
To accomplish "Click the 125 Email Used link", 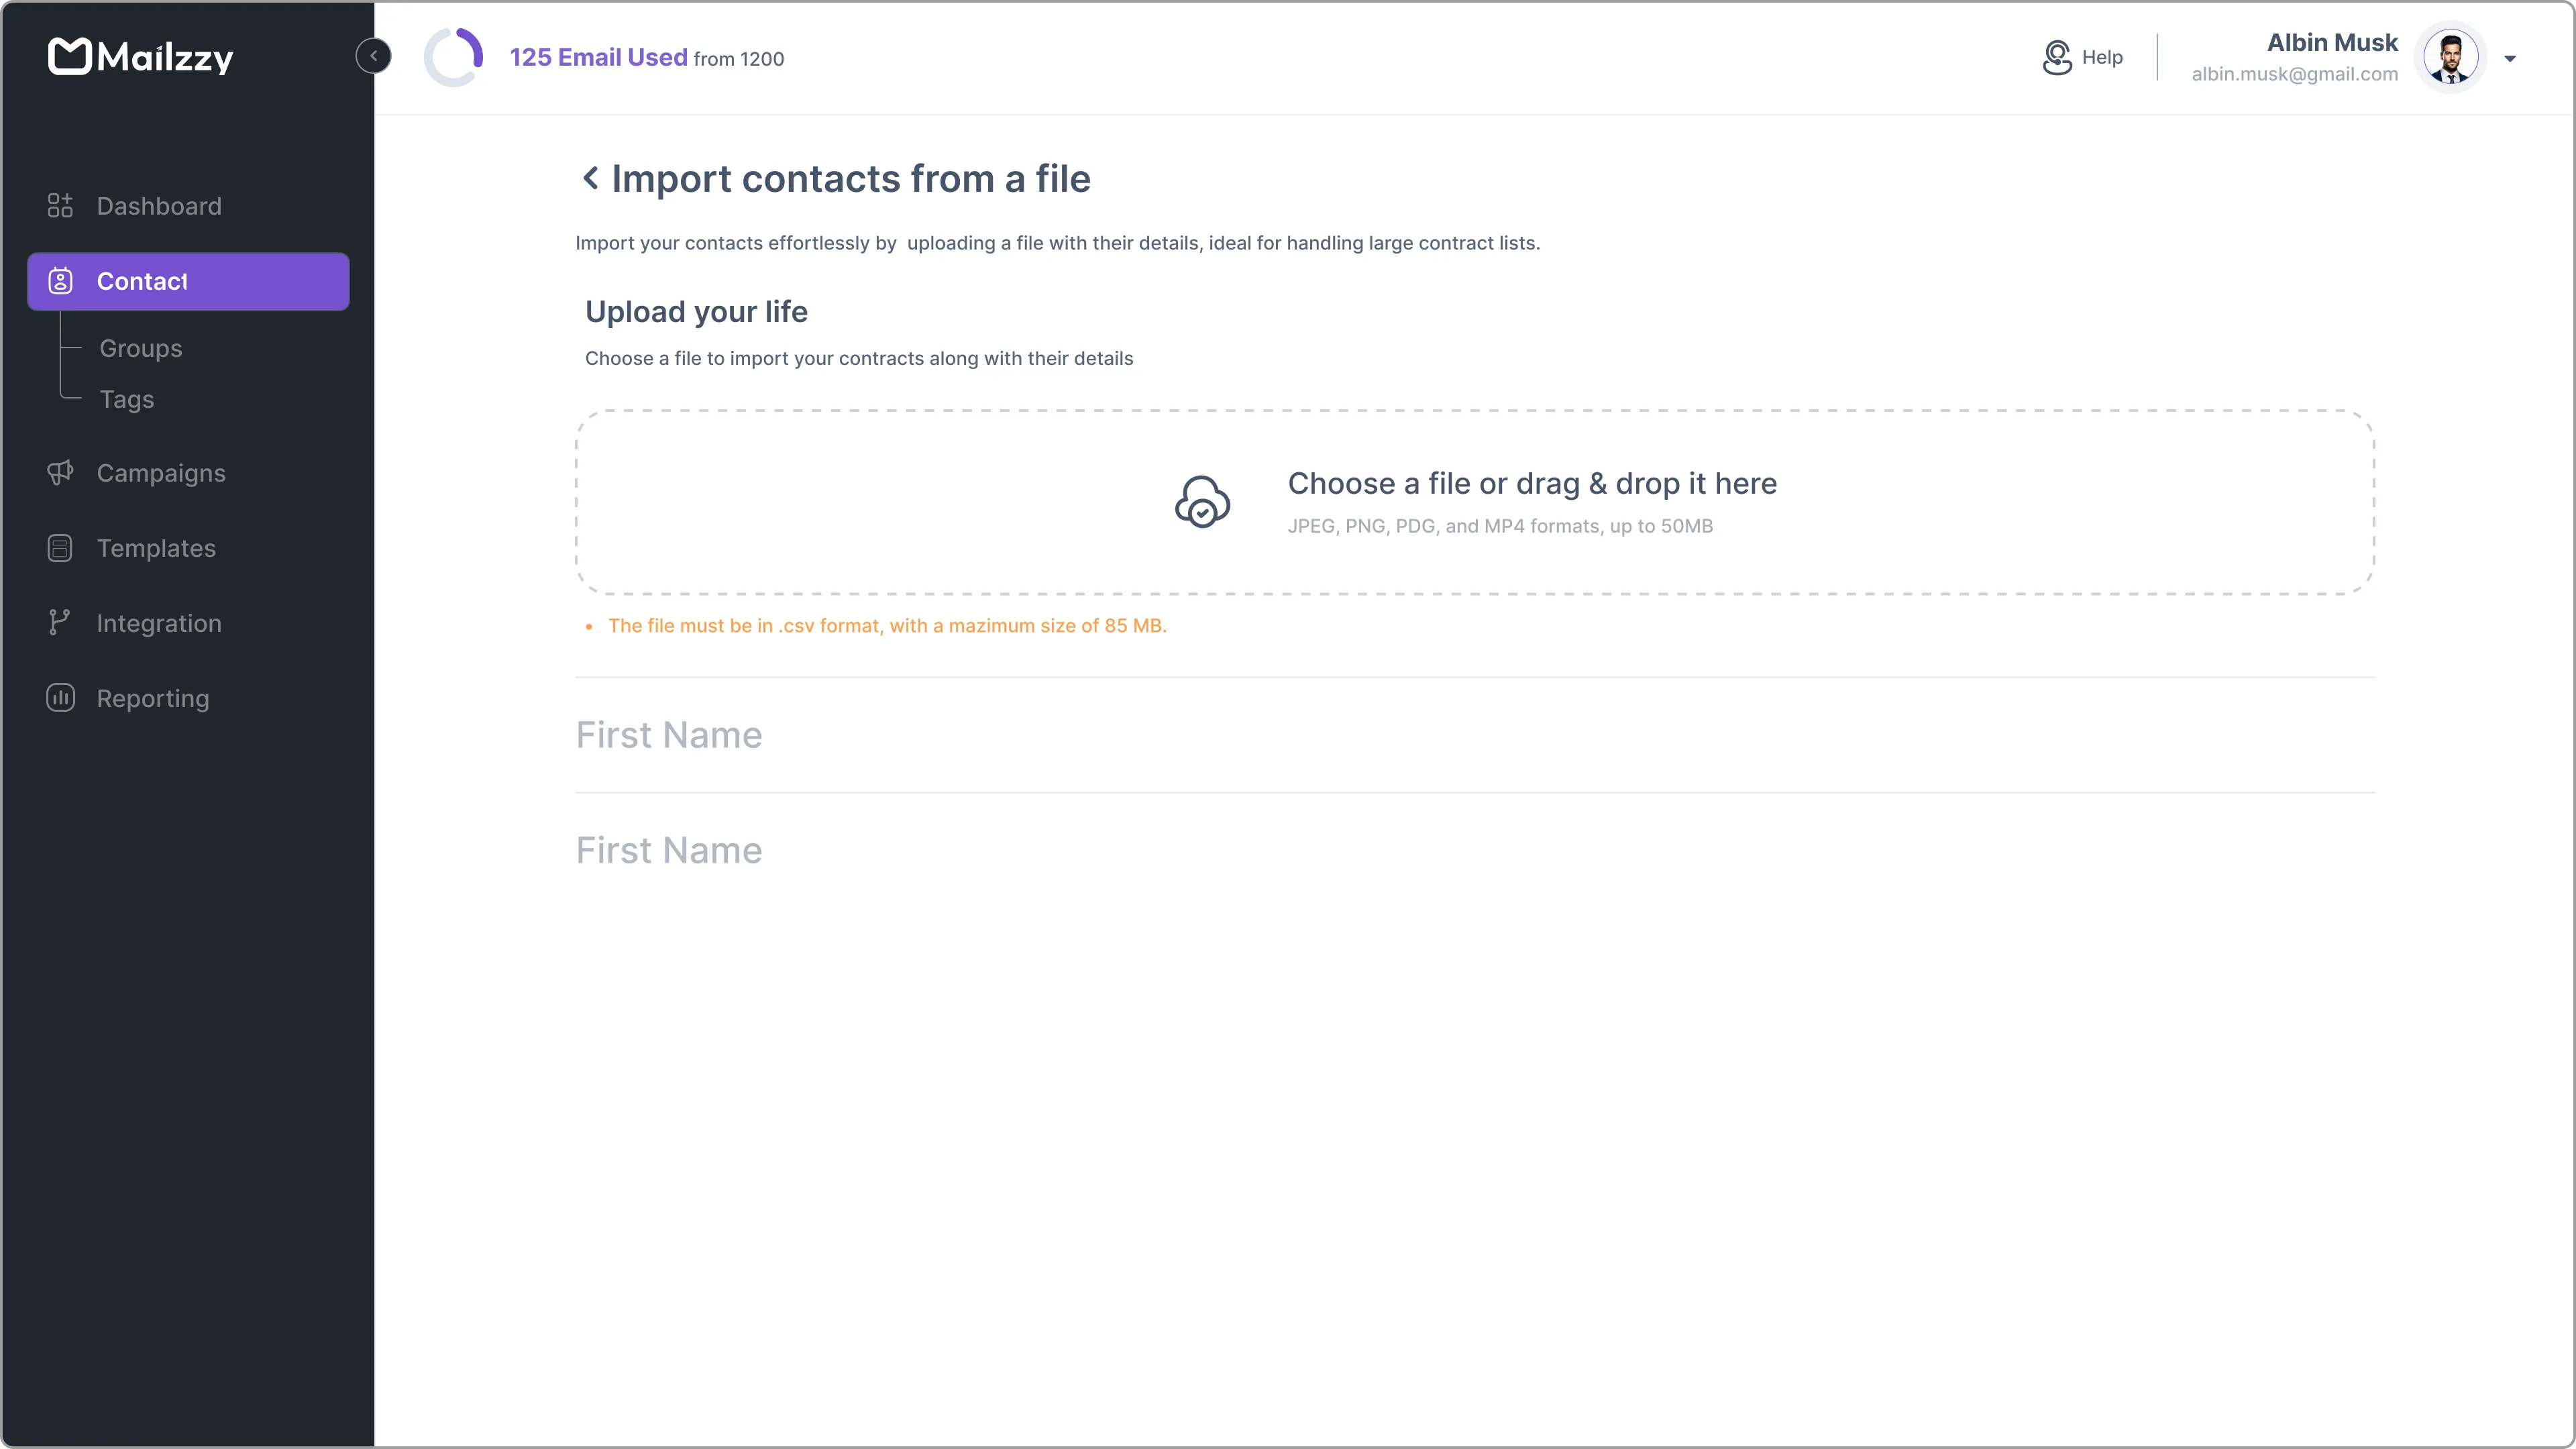I will 597,57.
